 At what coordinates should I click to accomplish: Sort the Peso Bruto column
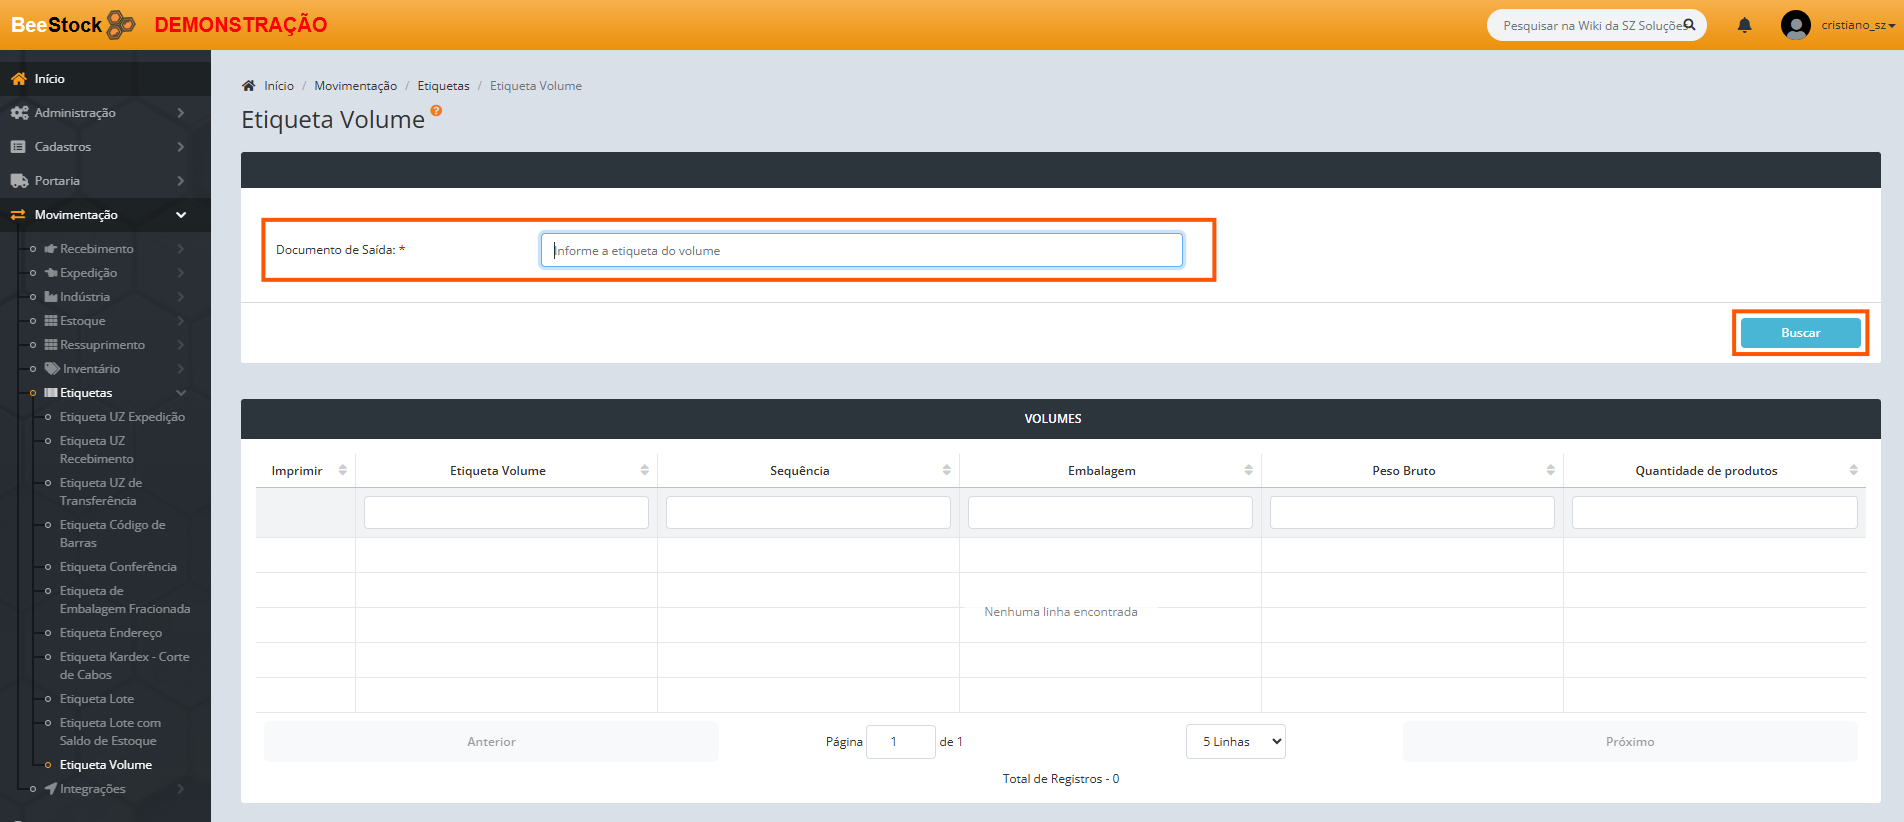1550,470
